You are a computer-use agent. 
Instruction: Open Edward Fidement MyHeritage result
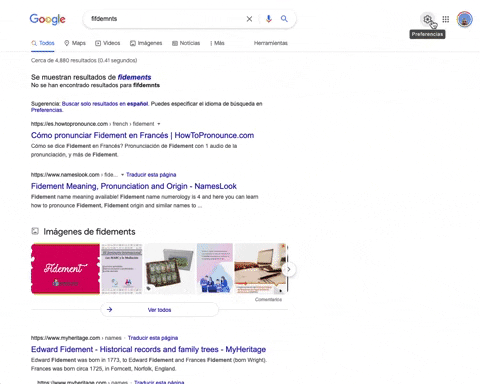click(148, 349)
